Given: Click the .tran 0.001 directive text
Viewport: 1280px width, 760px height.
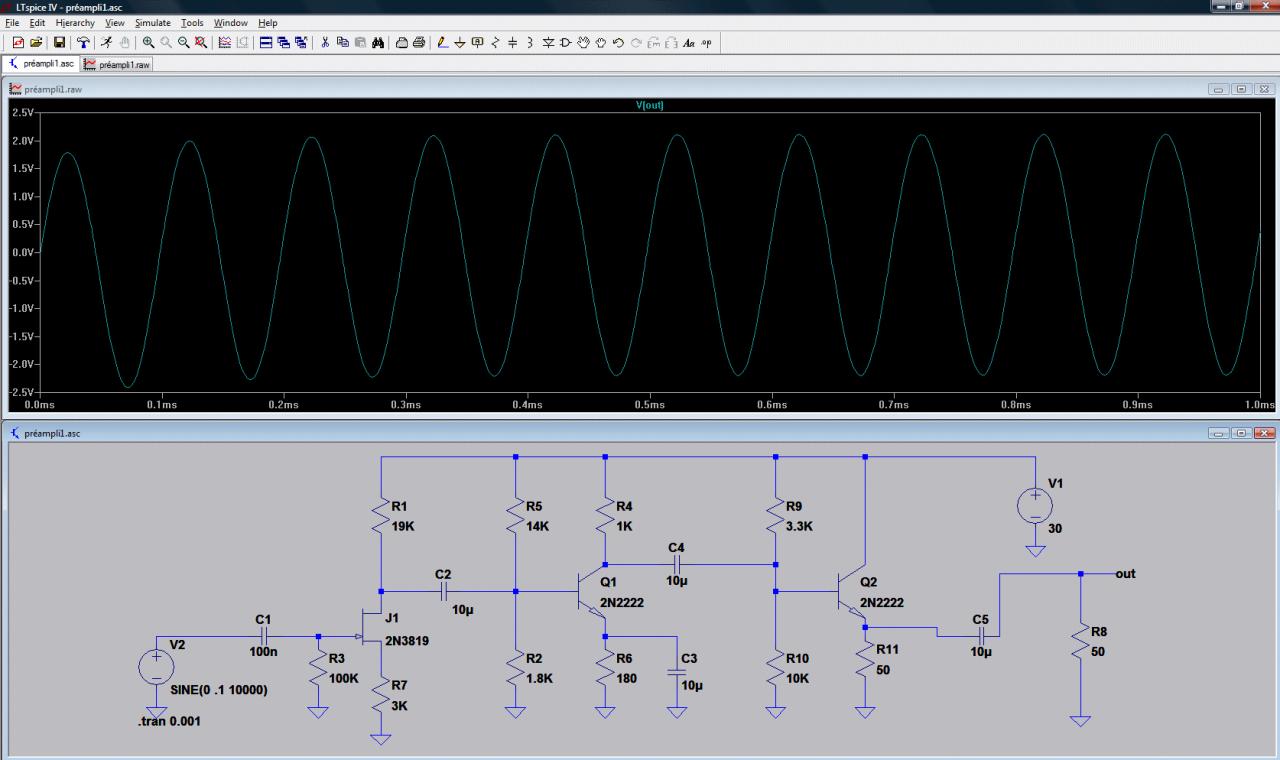Looking at the screenshot, I should click(x=168, y=720).
